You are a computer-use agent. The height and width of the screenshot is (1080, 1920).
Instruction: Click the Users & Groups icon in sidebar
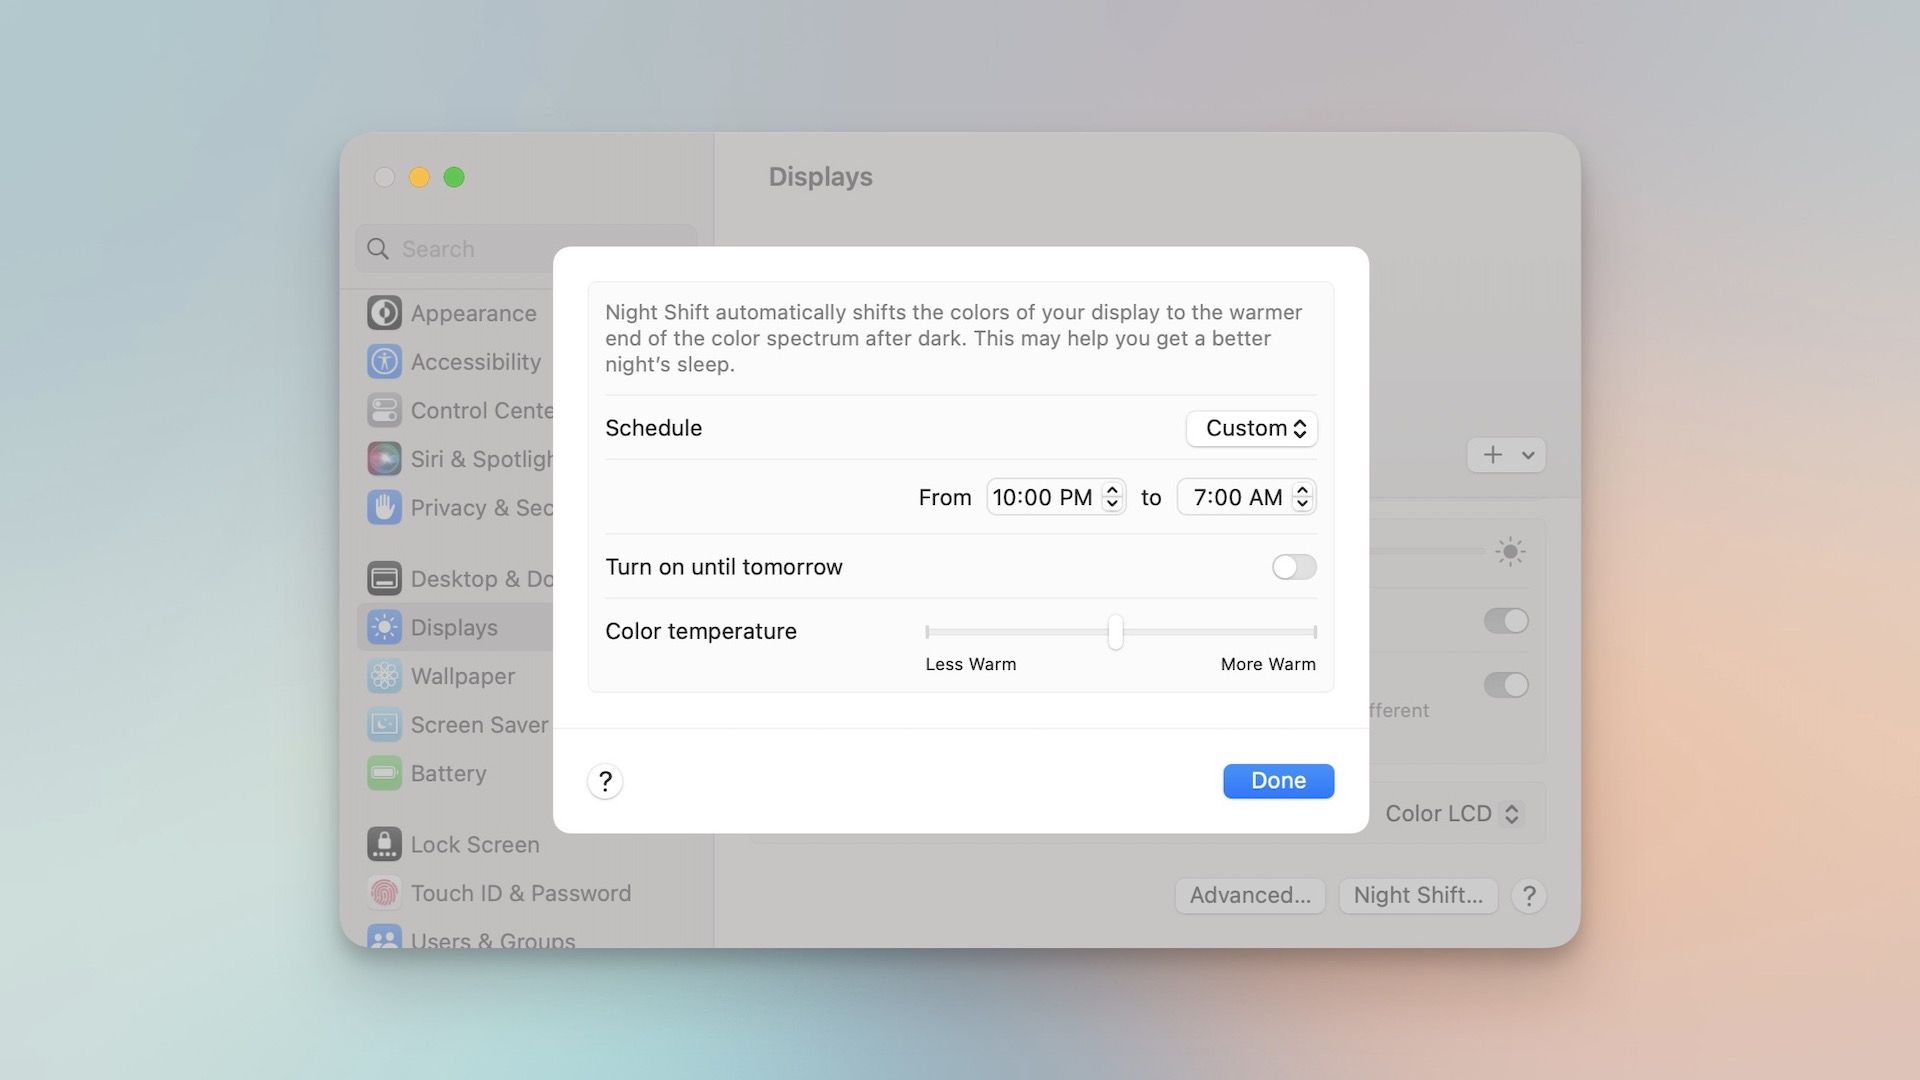[384, 938]
